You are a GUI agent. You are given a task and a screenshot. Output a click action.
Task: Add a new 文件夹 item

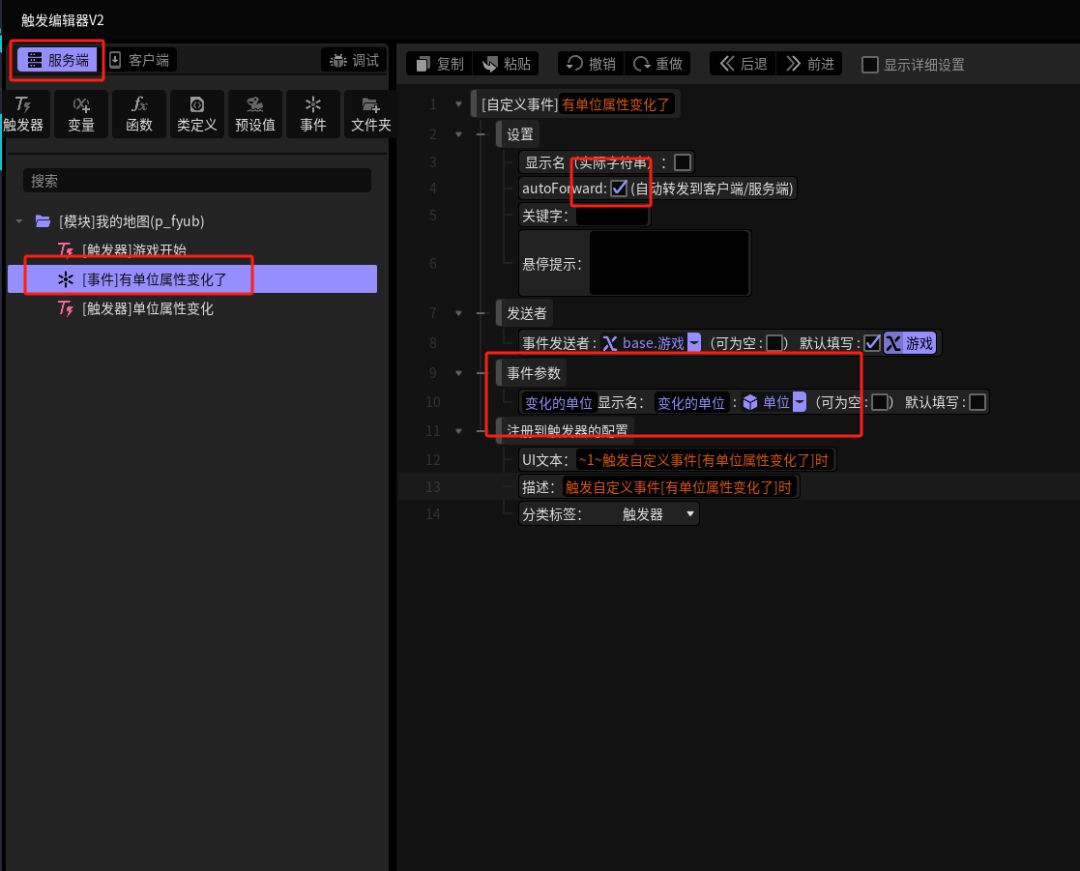(x=371, y=114)
